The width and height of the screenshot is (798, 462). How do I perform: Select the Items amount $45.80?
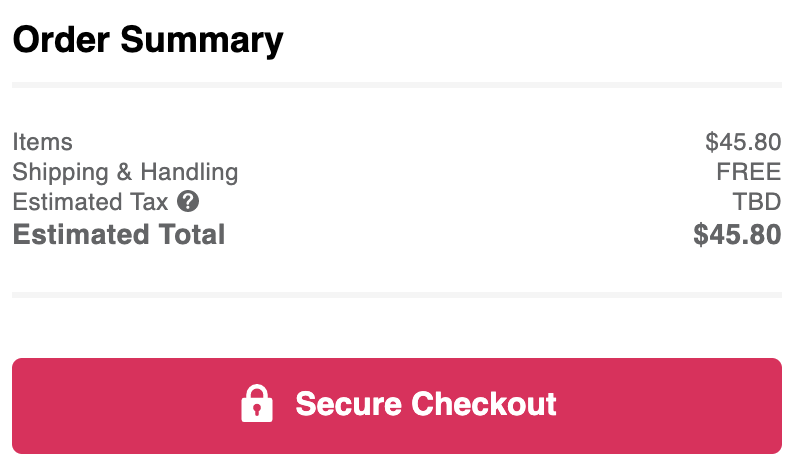pos(743,142)
